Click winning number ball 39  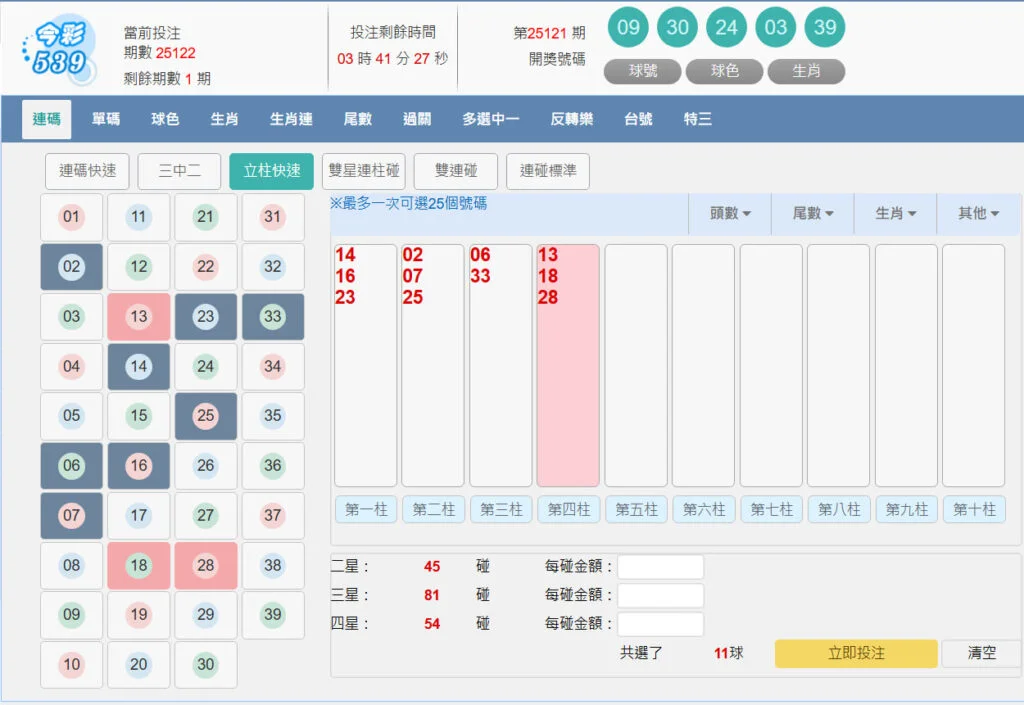pos(824,28)
